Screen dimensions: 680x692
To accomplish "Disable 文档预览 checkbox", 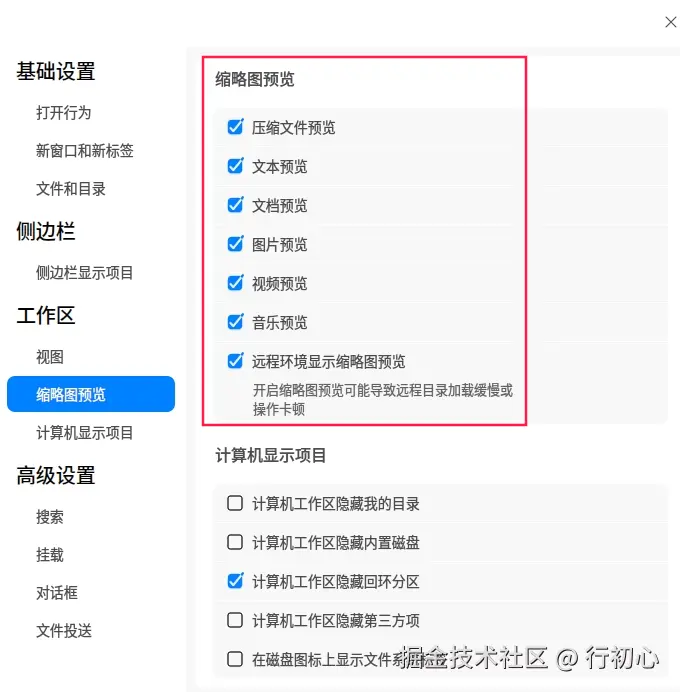I will tap(235, 205).
